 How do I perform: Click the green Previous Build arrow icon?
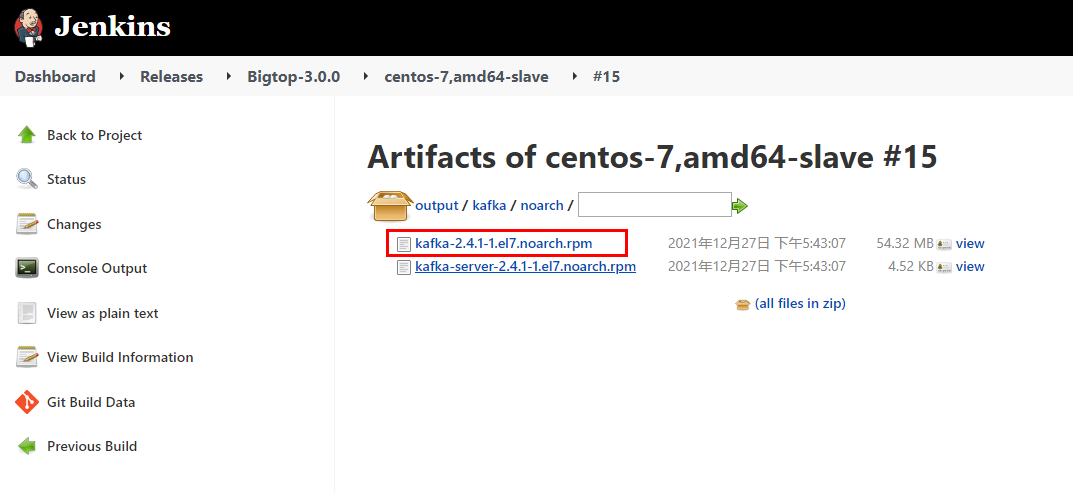[27, 446]
